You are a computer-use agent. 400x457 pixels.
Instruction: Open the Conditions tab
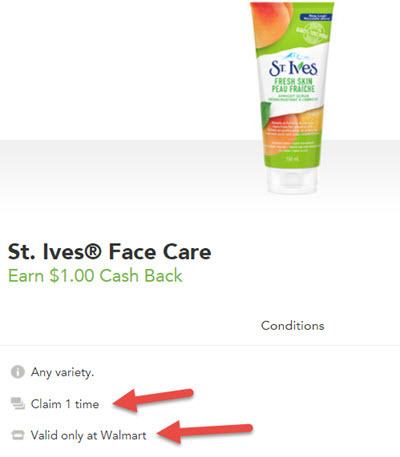click(x=292, y=326)
